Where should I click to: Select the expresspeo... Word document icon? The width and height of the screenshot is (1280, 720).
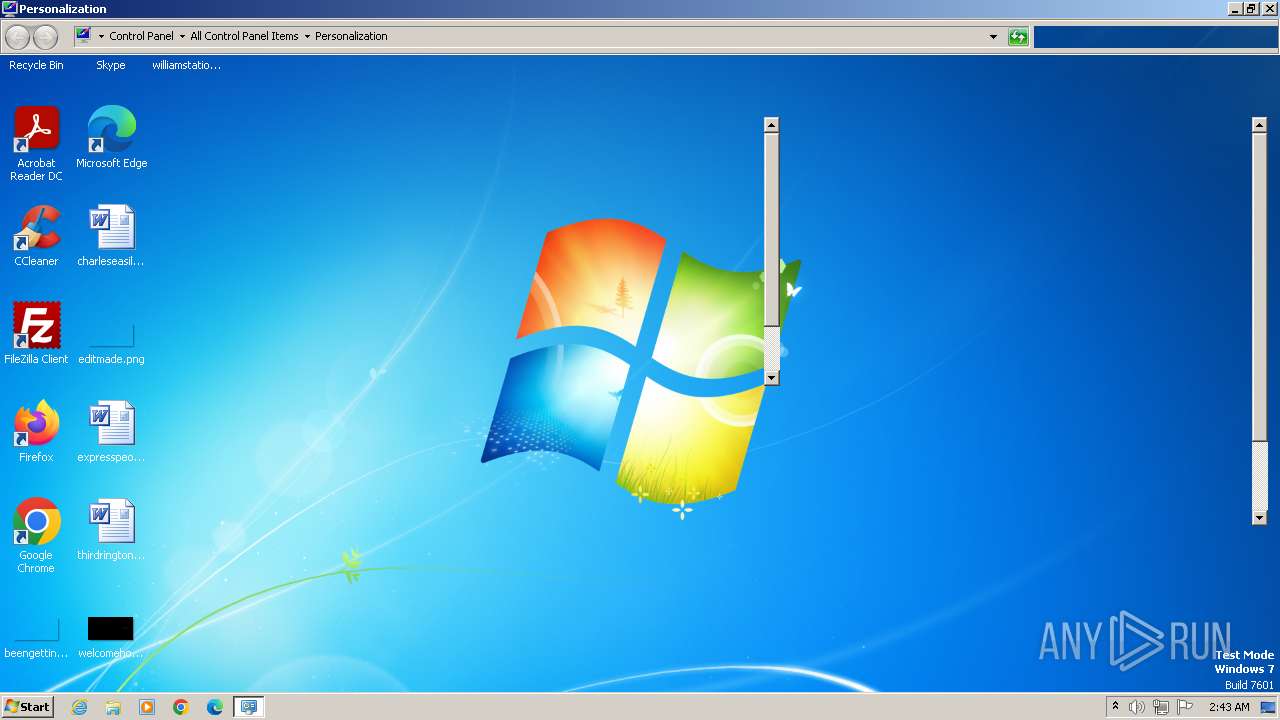click(111, 432)
